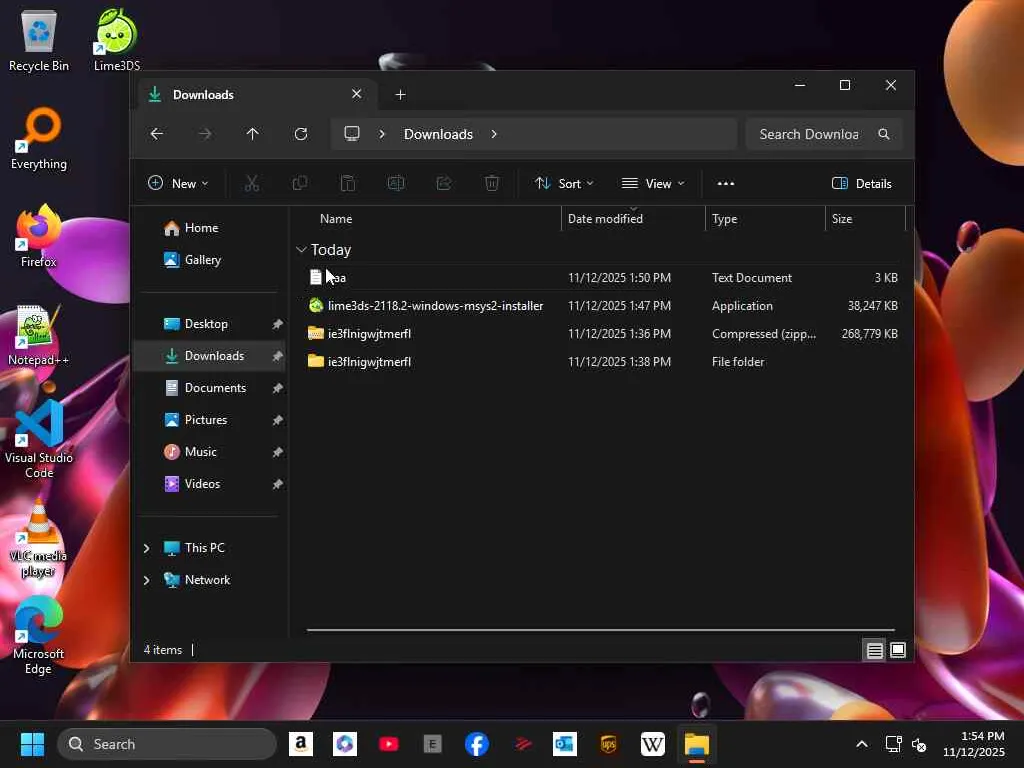Open the View dropdown menu
The height and width of the screenshot is (768, 1024).
[x=653, y=184]
